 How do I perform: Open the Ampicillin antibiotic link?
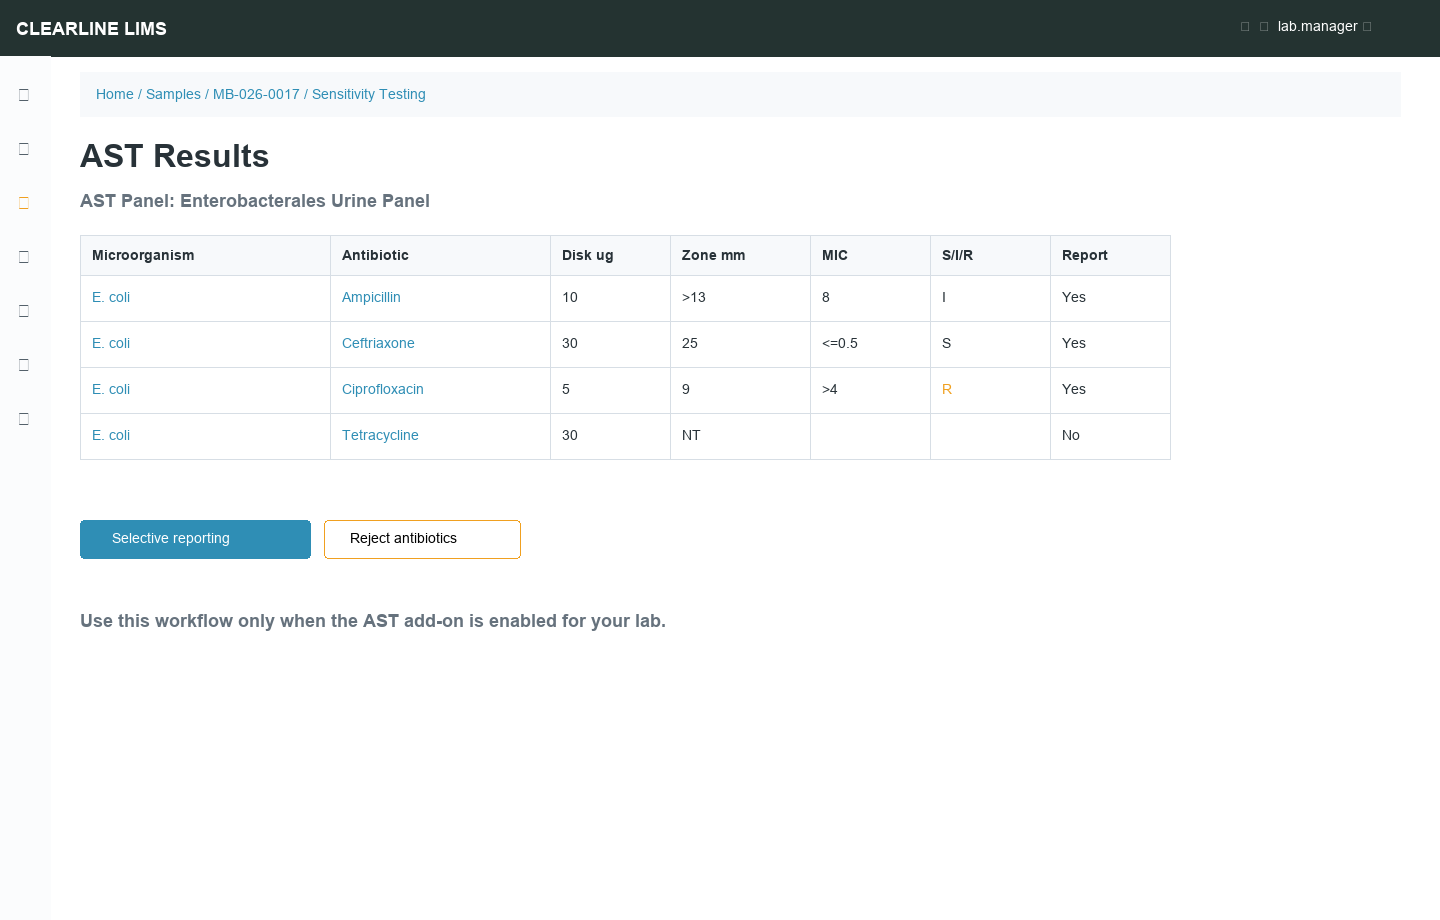[x=371, y=297]
